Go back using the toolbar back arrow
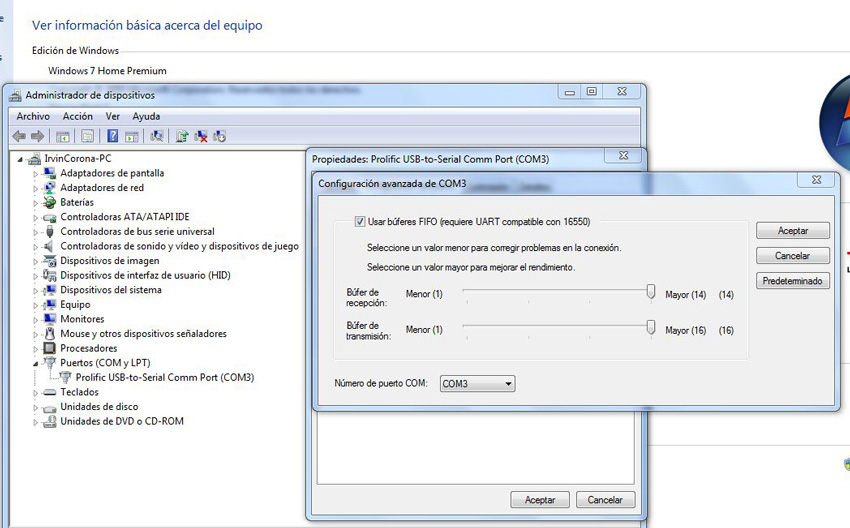This screenshot has width=850, height=528. 19,136
